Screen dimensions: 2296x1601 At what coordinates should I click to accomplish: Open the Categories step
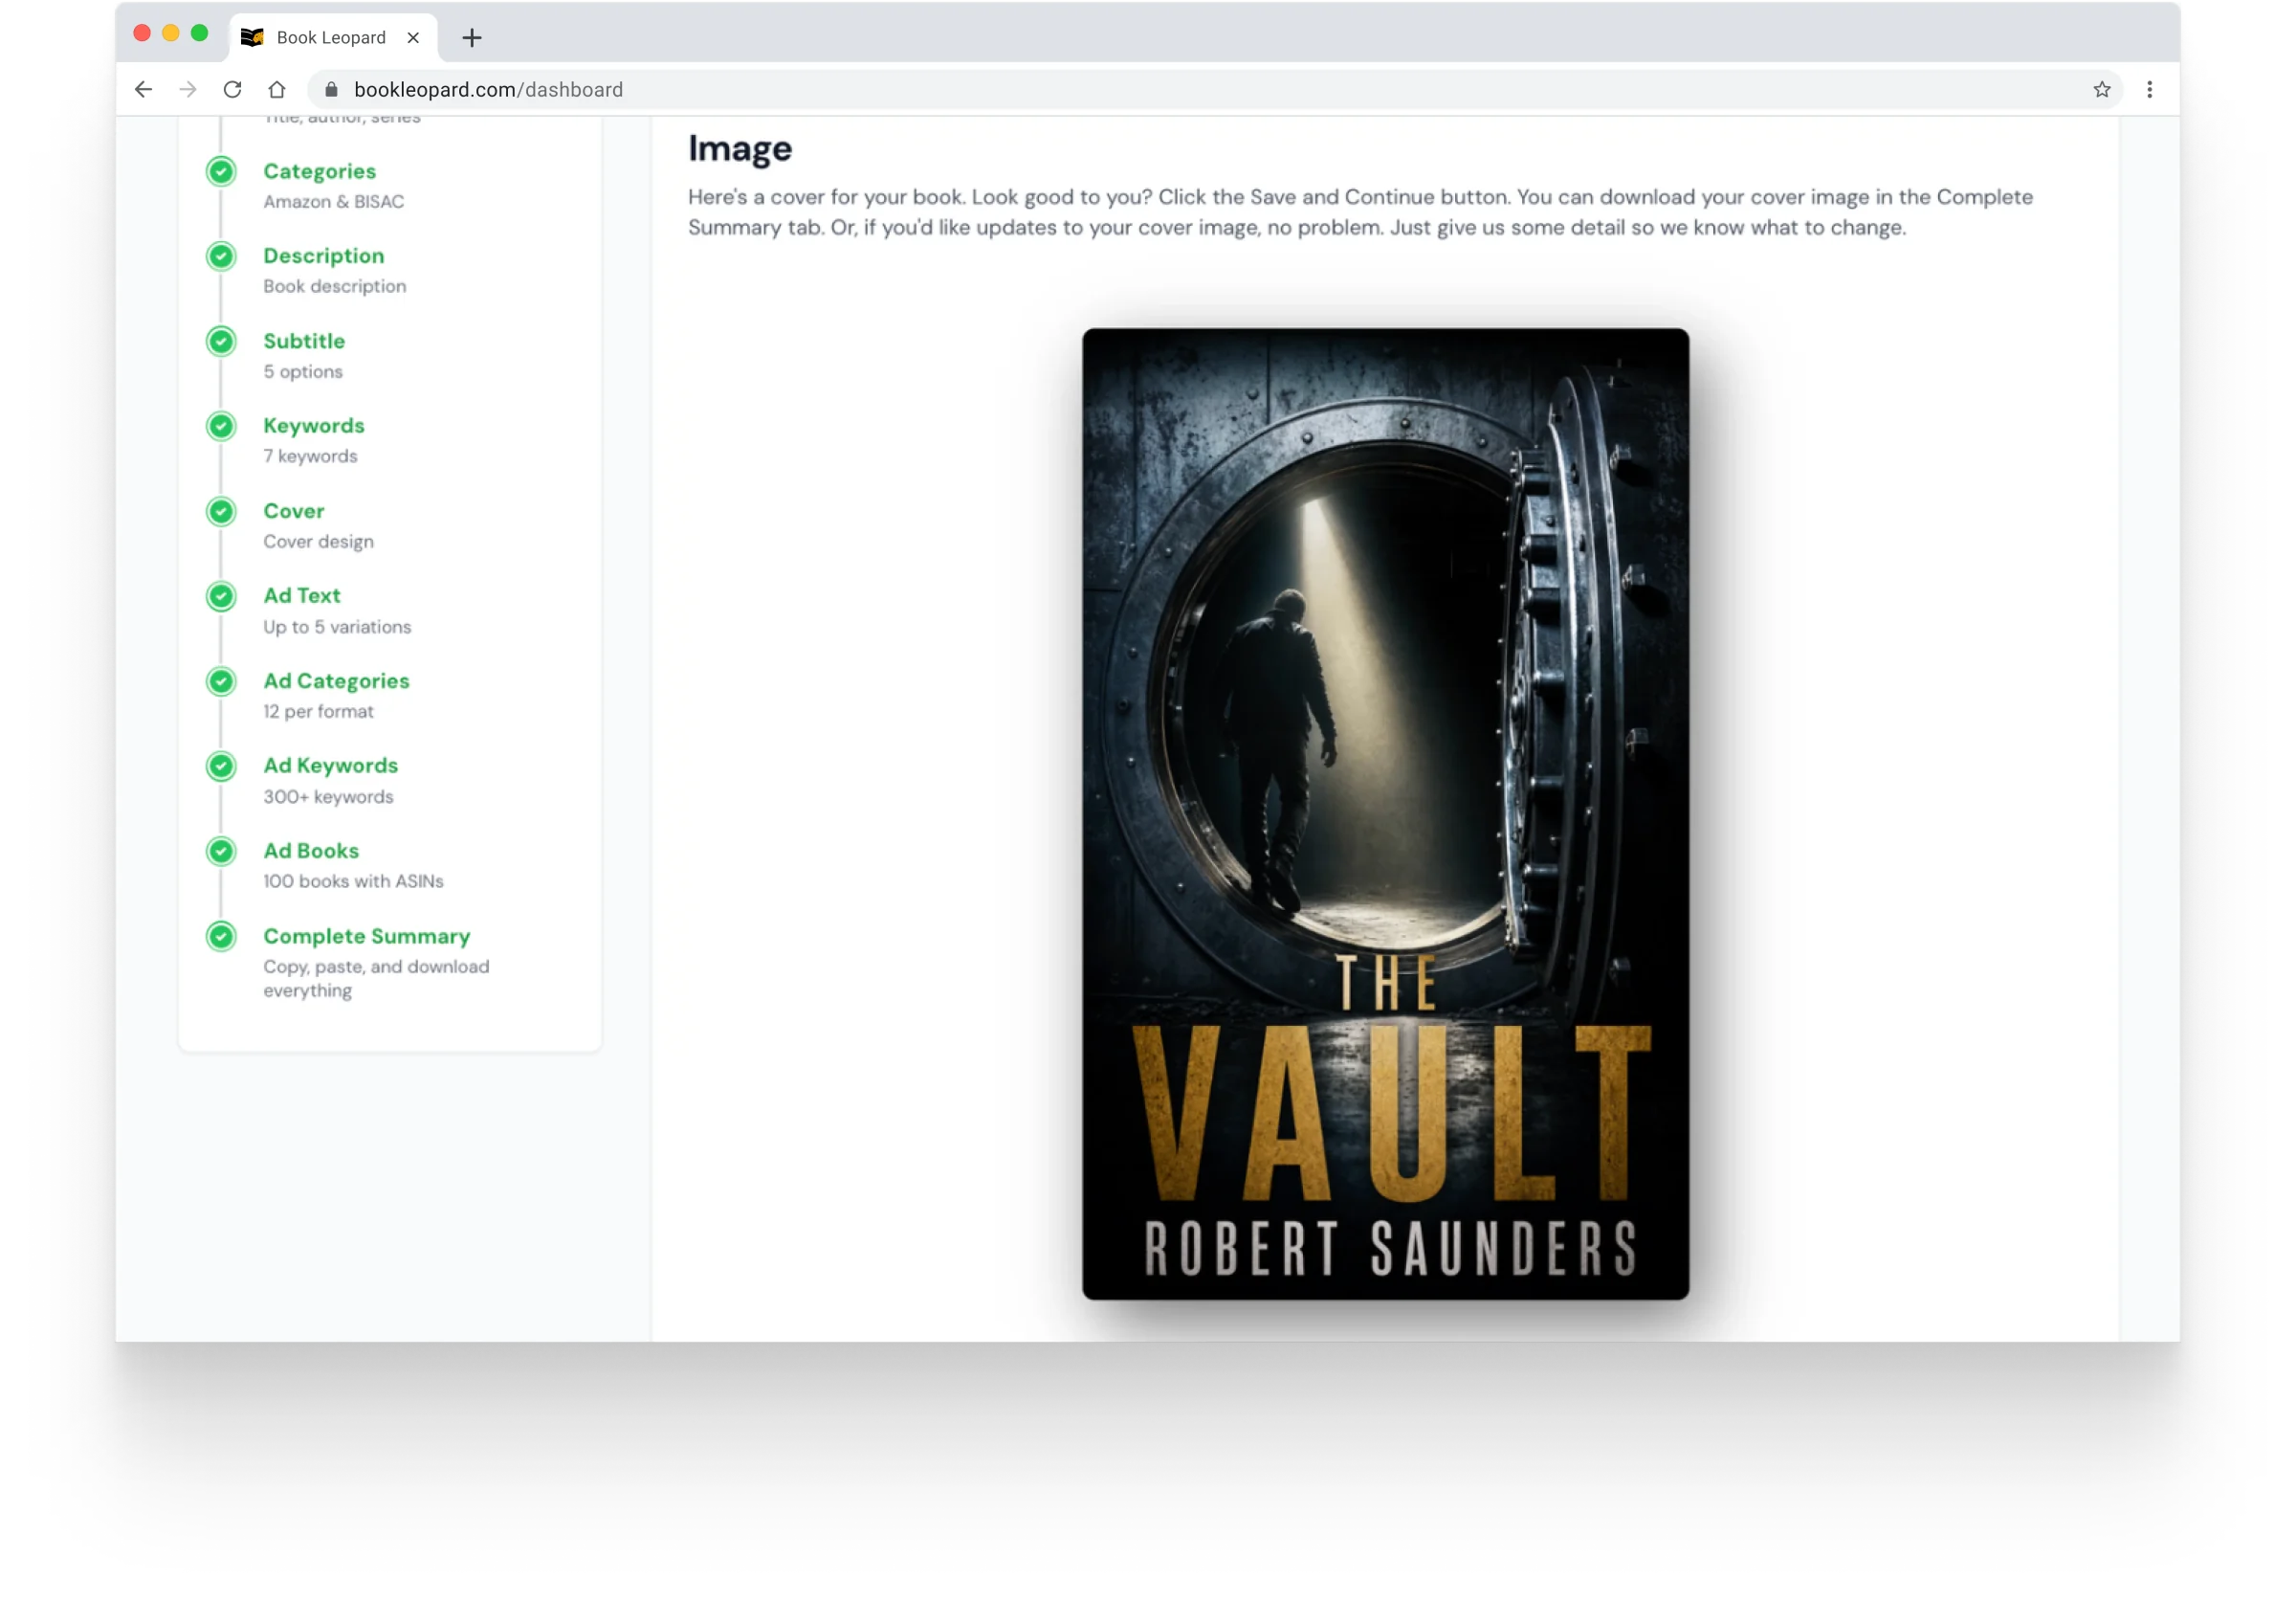[x=320, y=172]
